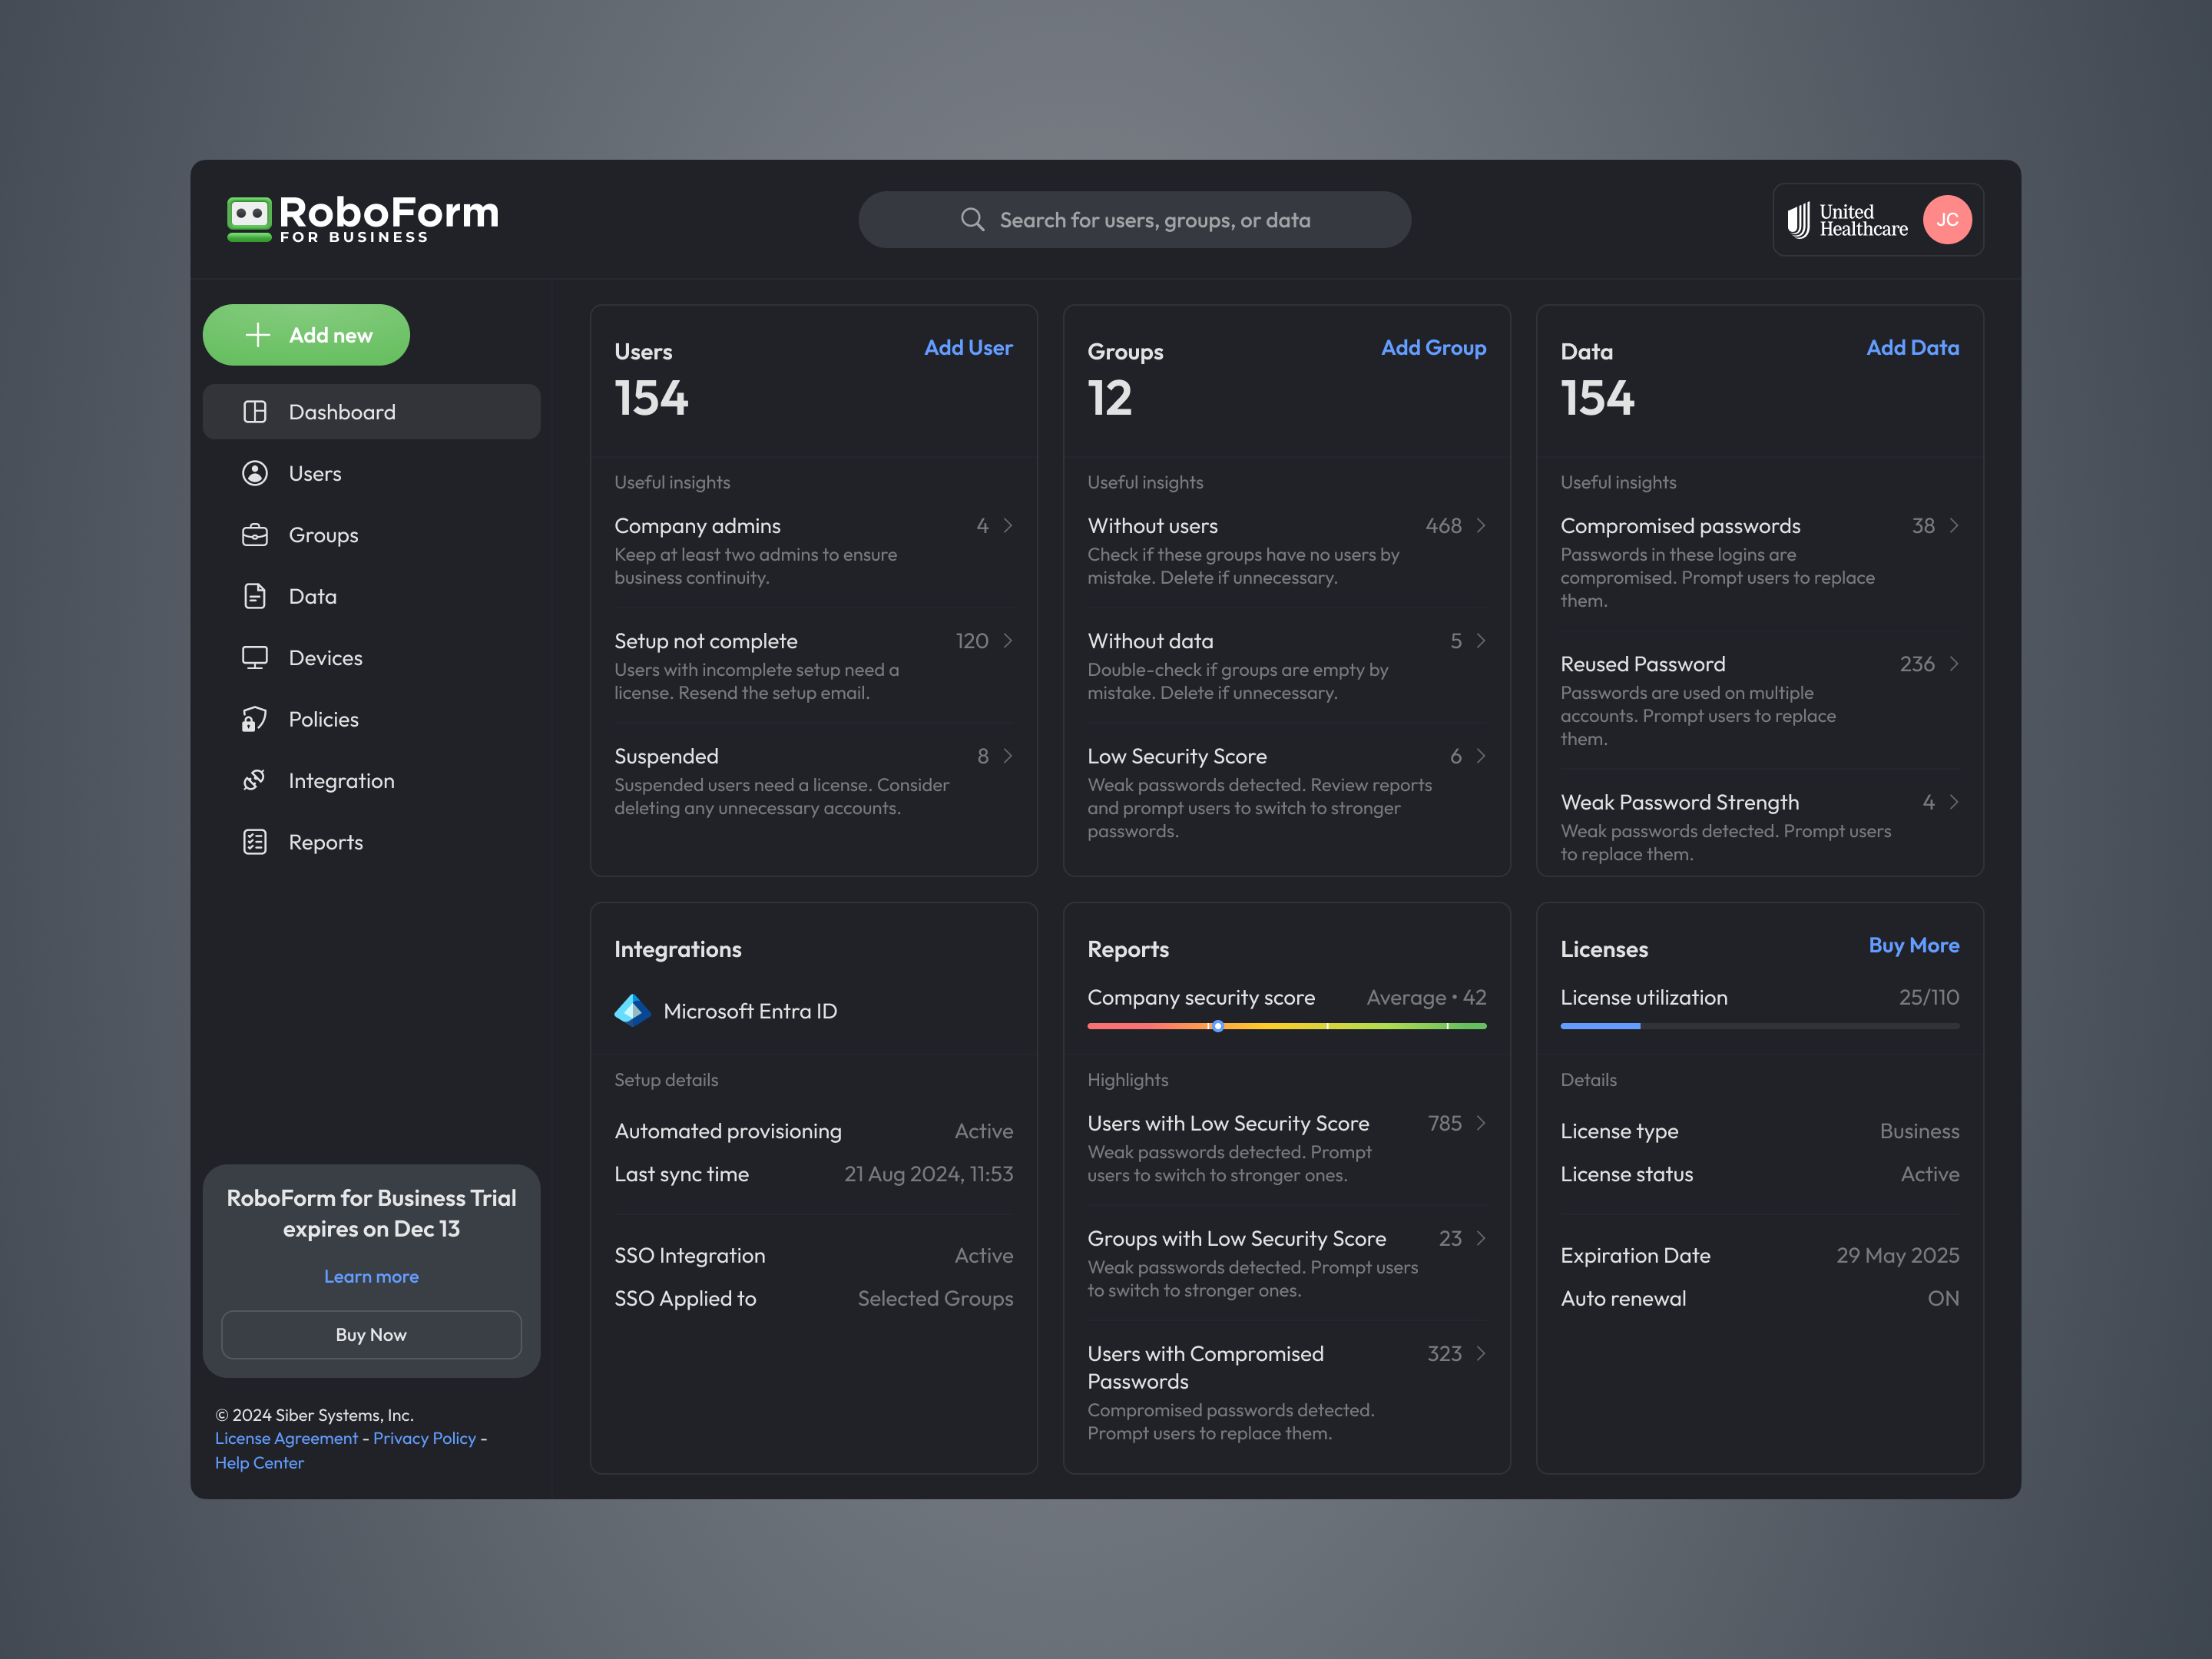Click the Buy Now button
The image size is (2212, 1659).
[x=371, y=1334]
